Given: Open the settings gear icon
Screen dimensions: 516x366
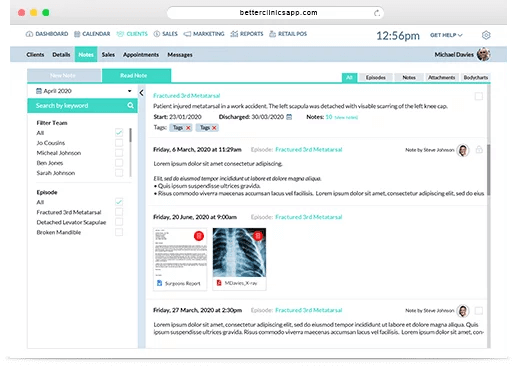Looking at the screenshot, I should (x=486, y=35).
